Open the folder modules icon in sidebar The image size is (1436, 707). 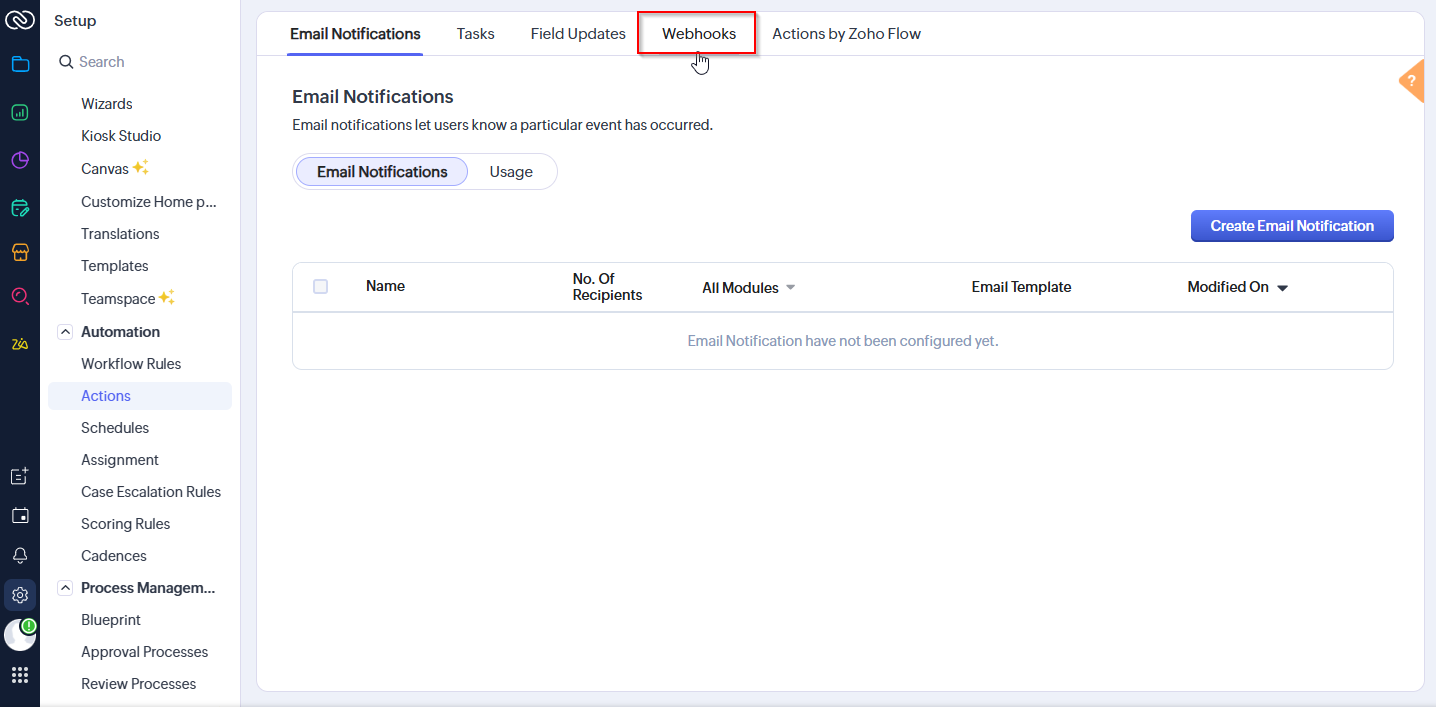[20, 65]
